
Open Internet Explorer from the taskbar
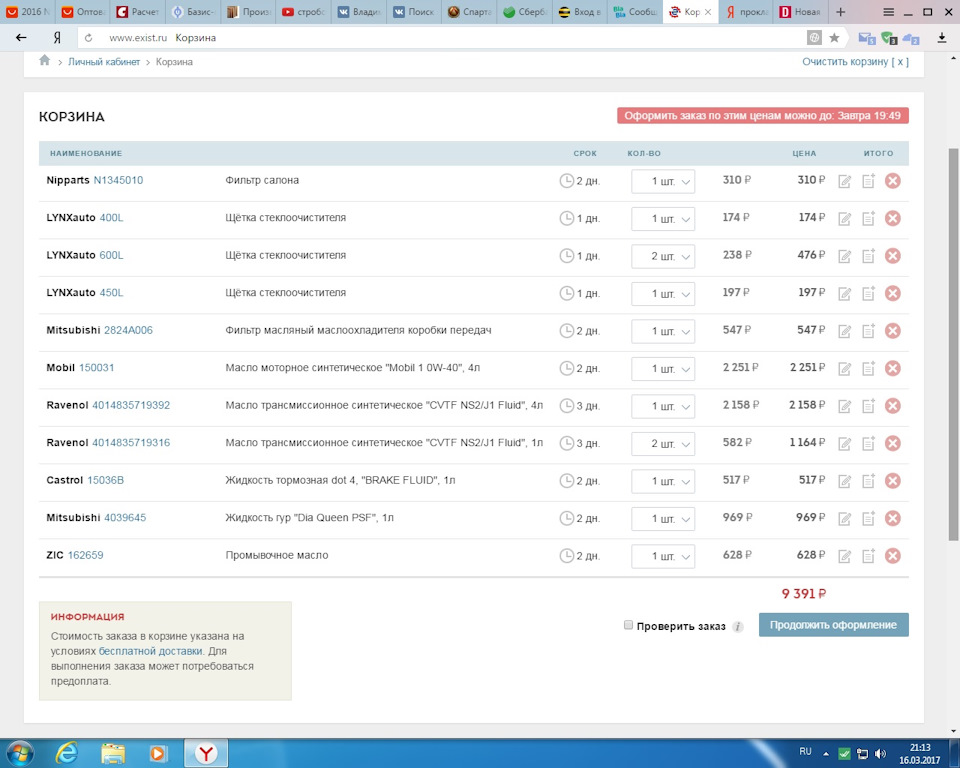point(66,753)
